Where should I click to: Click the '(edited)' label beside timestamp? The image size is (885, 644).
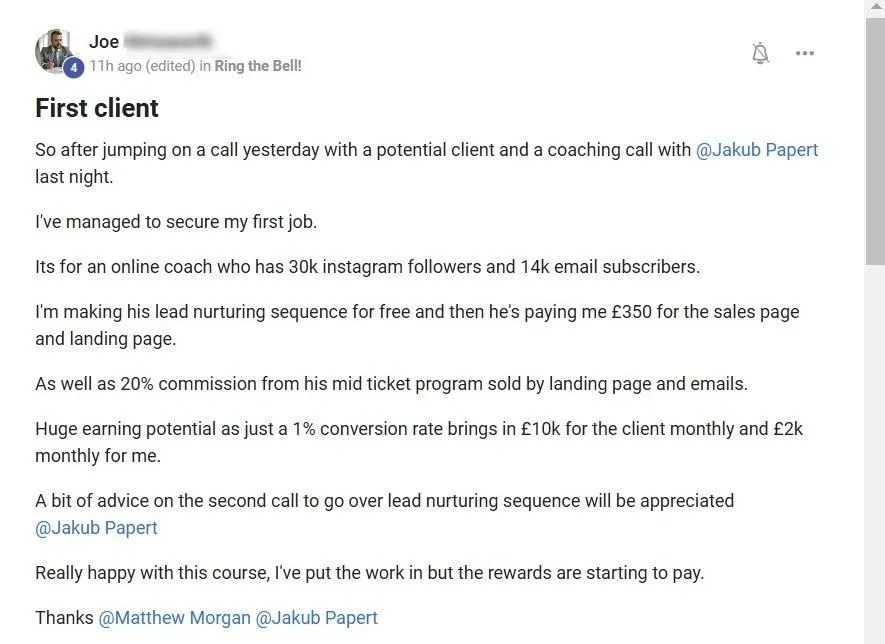170,66
